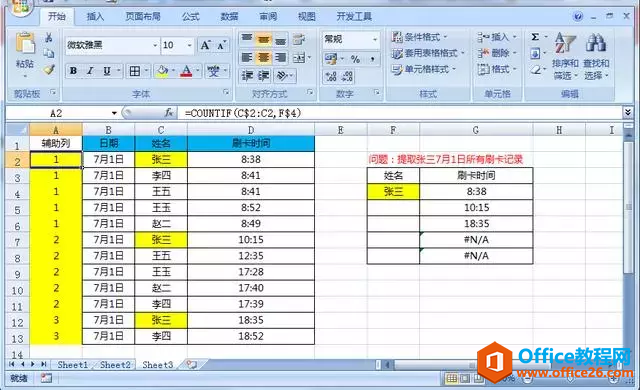Viewport: 640px width, 390px height.
Task: Click the insert new worksheet tab icon
Action: point(192,365)
